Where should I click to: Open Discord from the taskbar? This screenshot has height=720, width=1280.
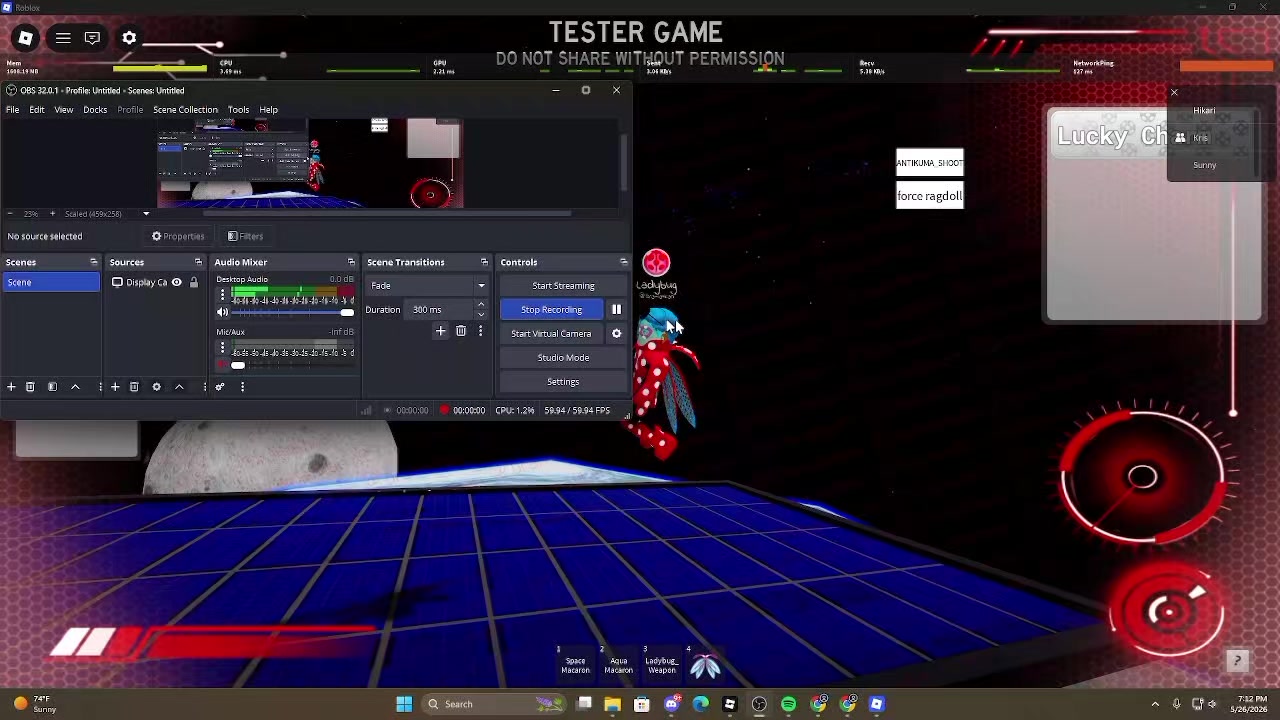click(x=672, y=704)
